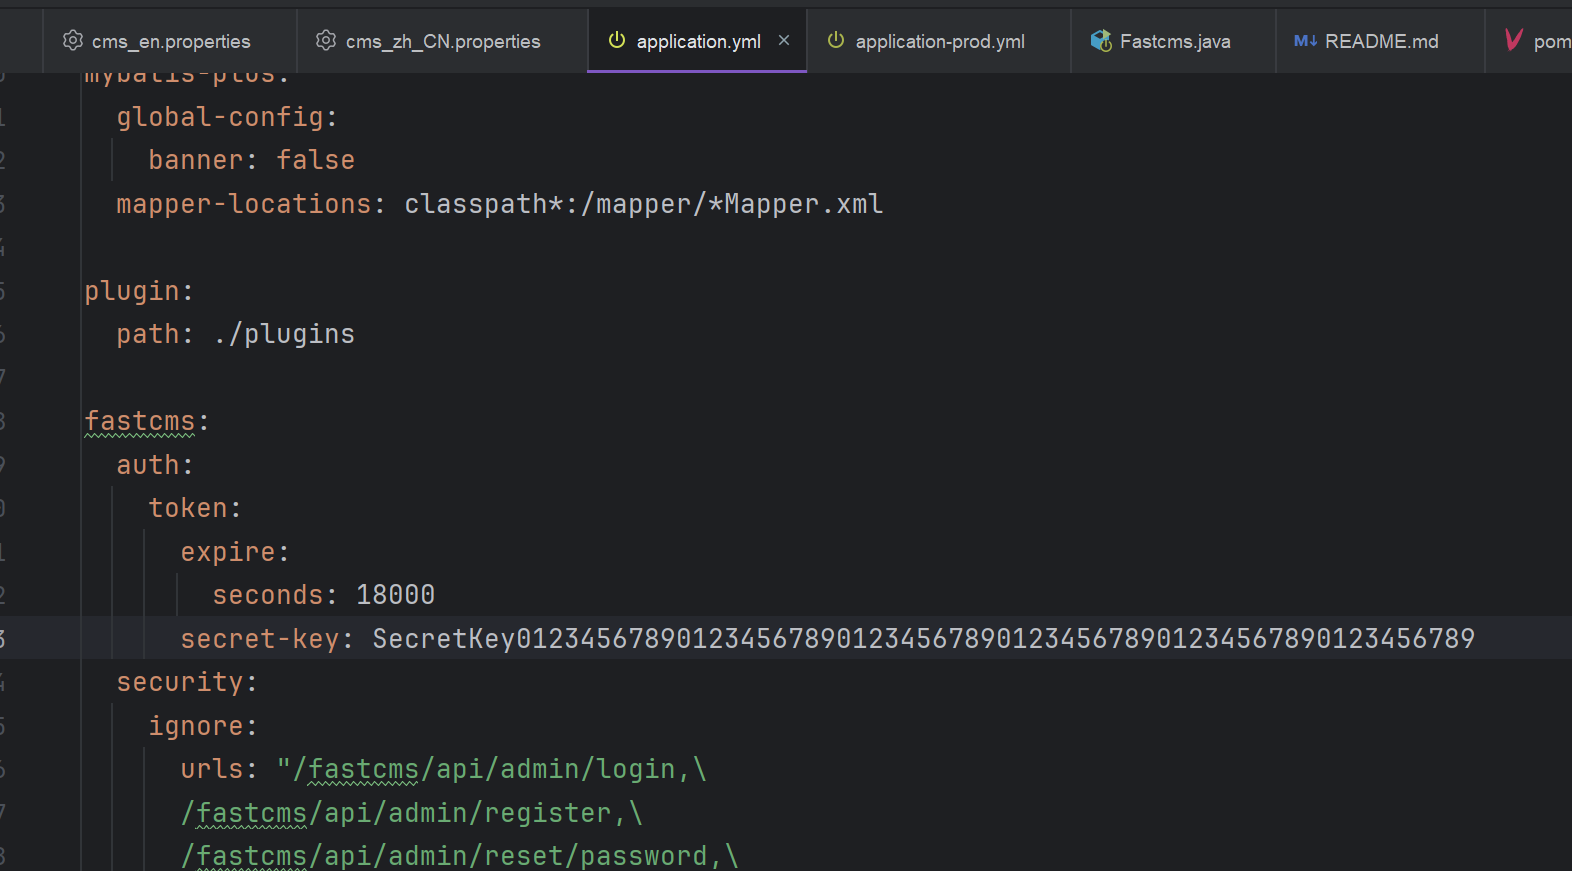Click the 18000 seconds value
The width and height of the screenshot is (1572, 871).
(x=395, y=595)
